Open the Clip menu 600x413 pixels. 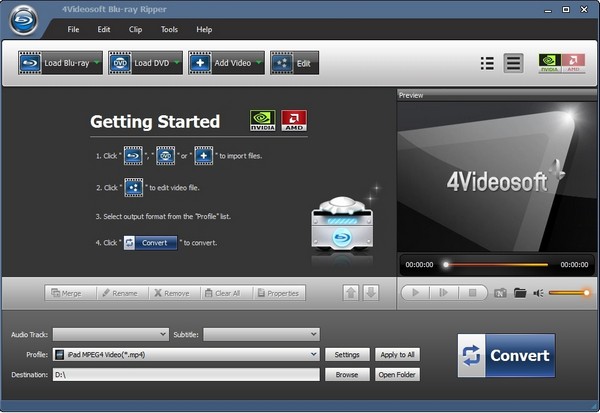pyautogui.click(x=134, y=29)
